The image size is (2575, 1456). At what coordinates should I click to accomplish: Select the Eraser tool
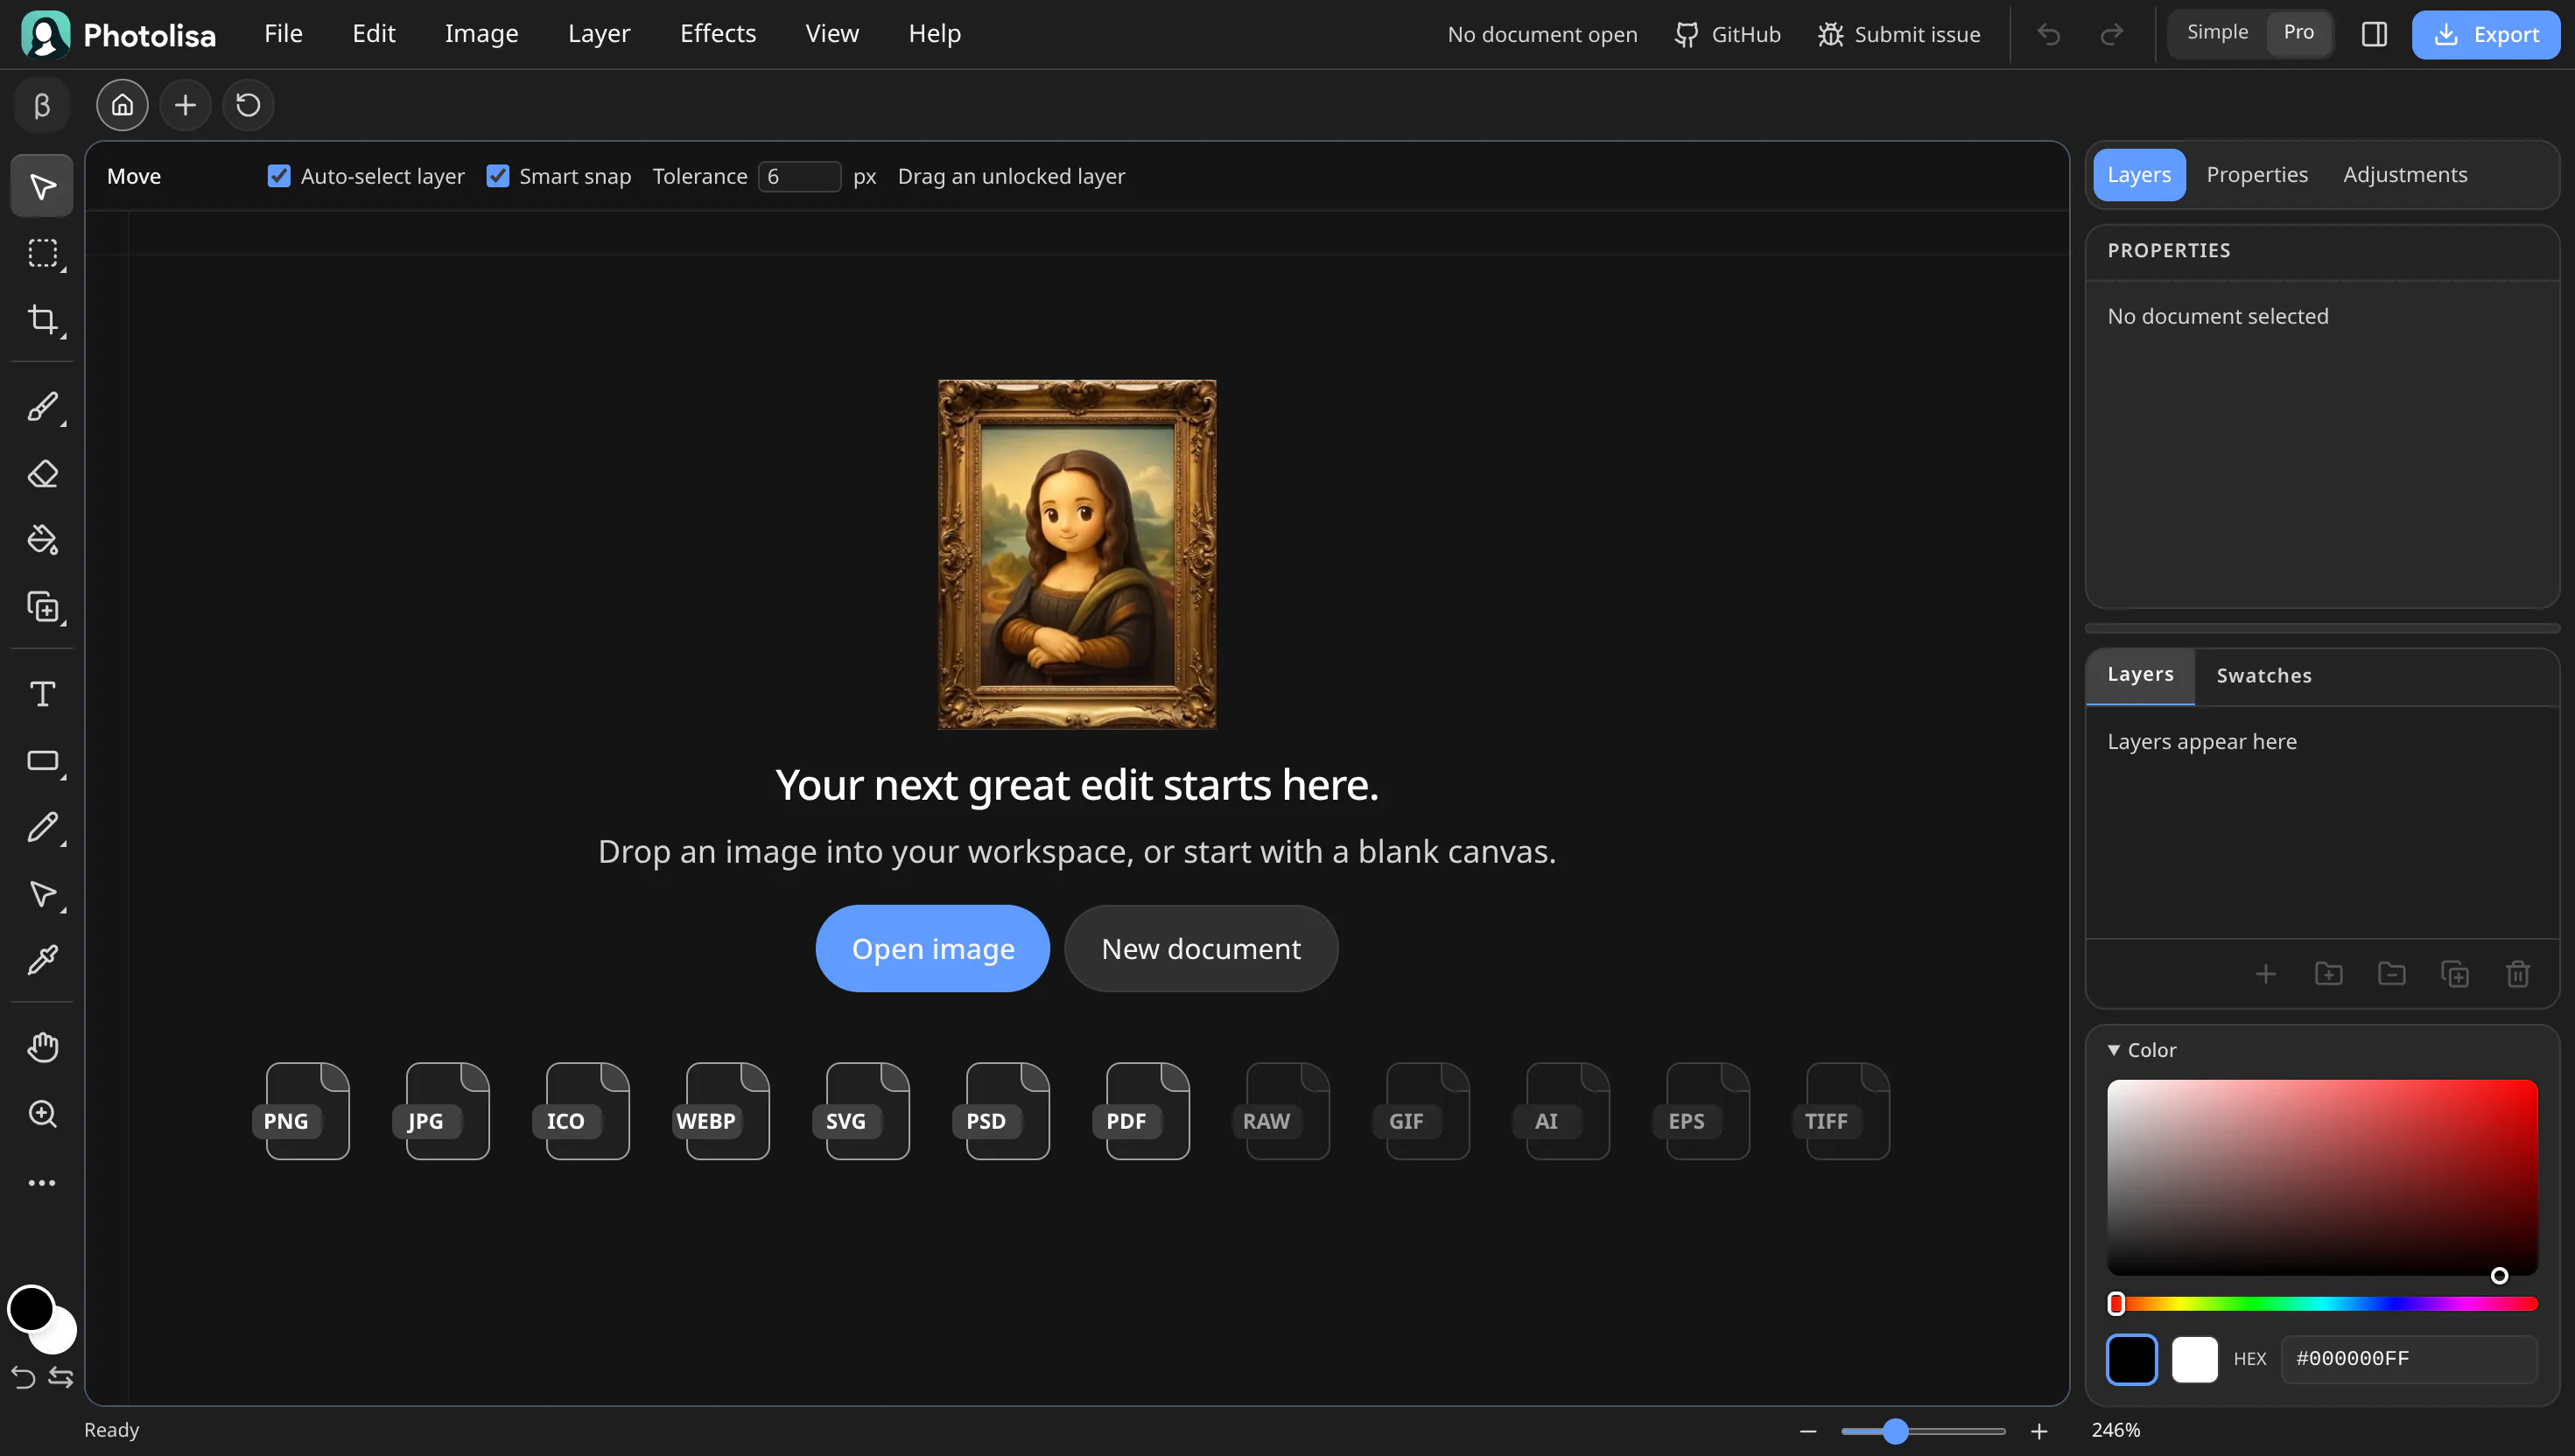(x=42, y=473)
